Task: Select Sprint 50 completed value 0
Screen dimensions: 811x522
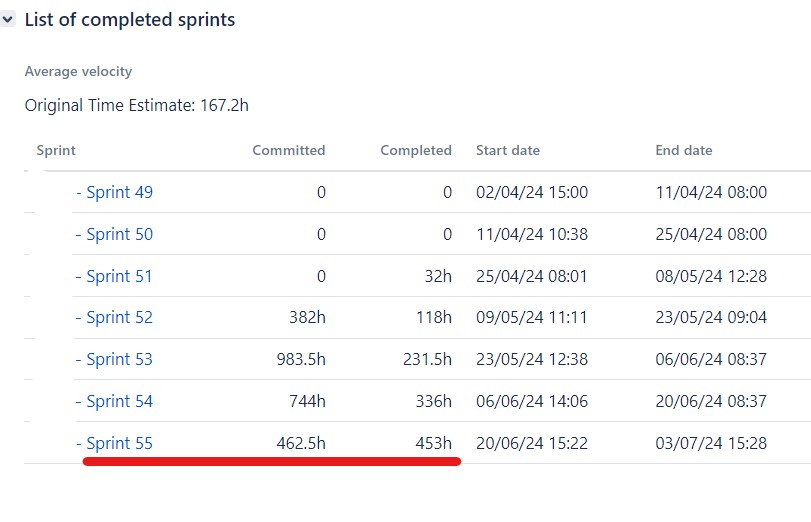Action: [447, 234]
